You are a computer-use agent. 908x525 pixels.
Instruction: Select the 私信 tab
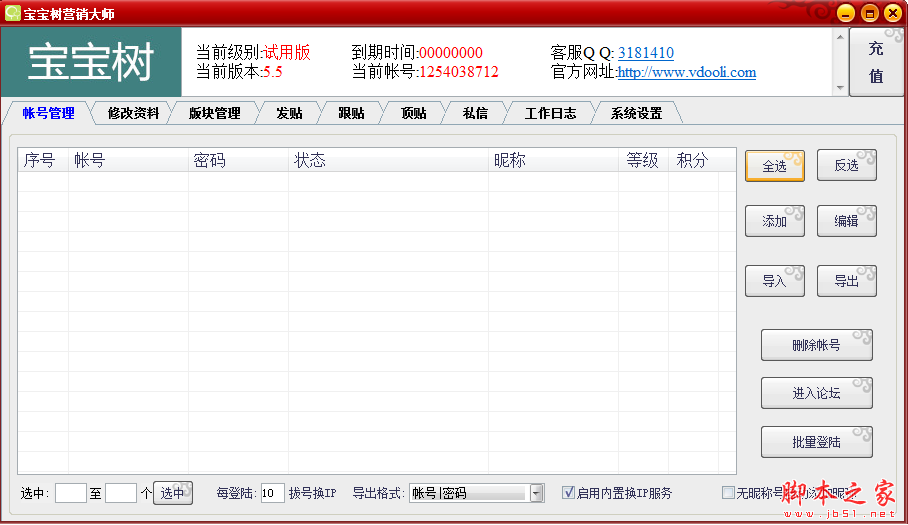pyautogui.click(x=475, y=113)
